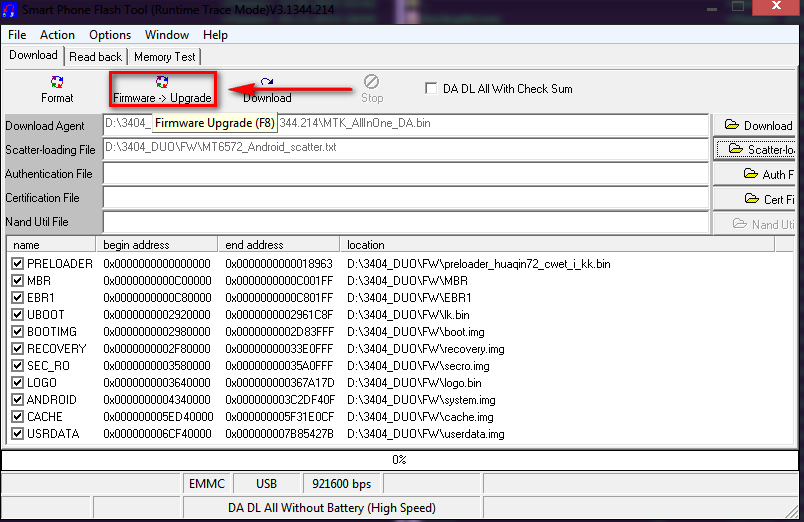The width and height of the screenshot is (804, 522).
Task: Uncheck the SEC_RO partition checkbox
Action: click(x=17, y=366)
